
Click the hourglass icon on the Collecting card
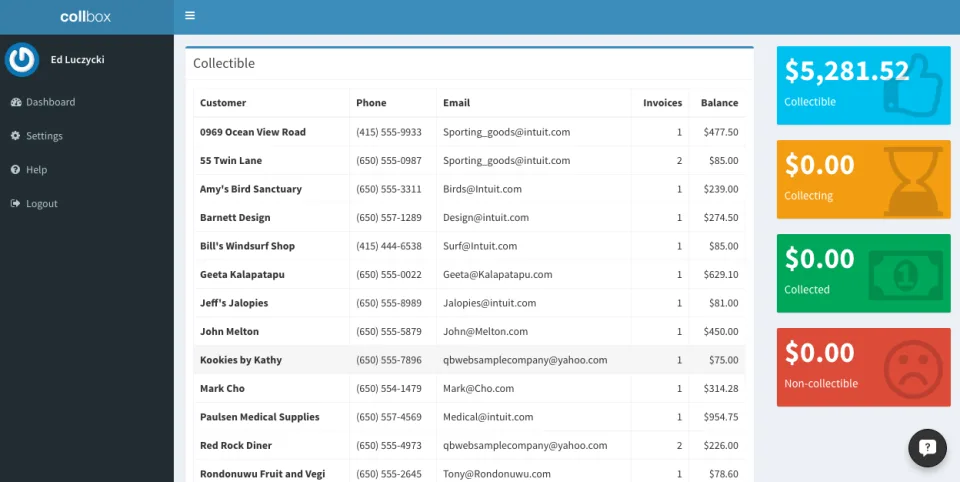tap(913, 180)
